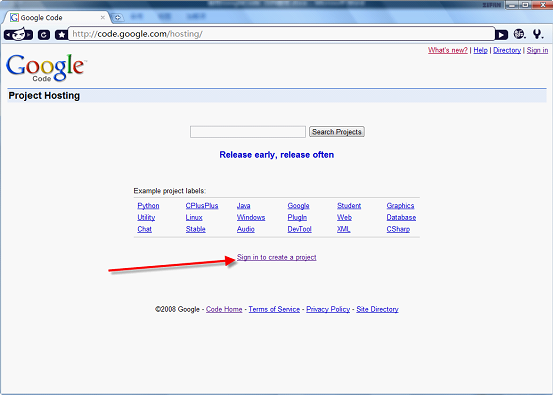Open the Directory link at the top
Screen dimensions: 553x395
pyautogui.click(x=507, y=50)
